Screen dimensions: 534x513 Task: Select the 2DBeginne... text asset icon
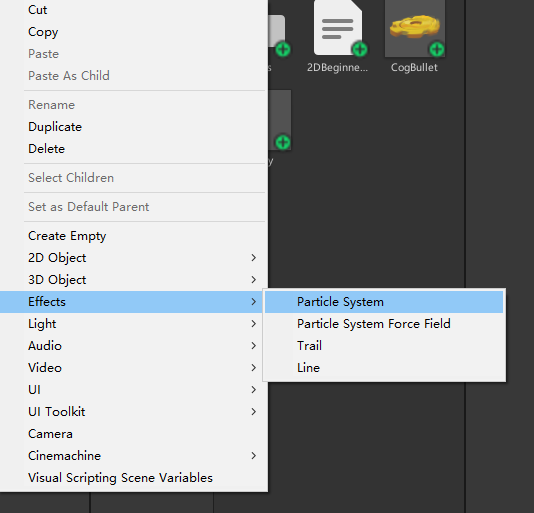[338, 28]
